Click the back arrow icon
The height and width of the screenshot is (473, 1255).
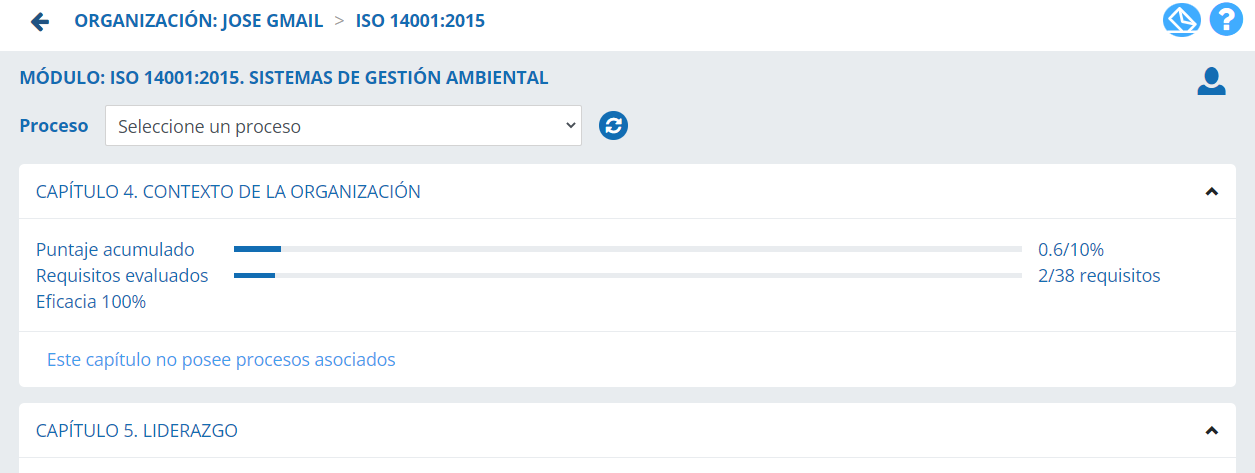40,21
